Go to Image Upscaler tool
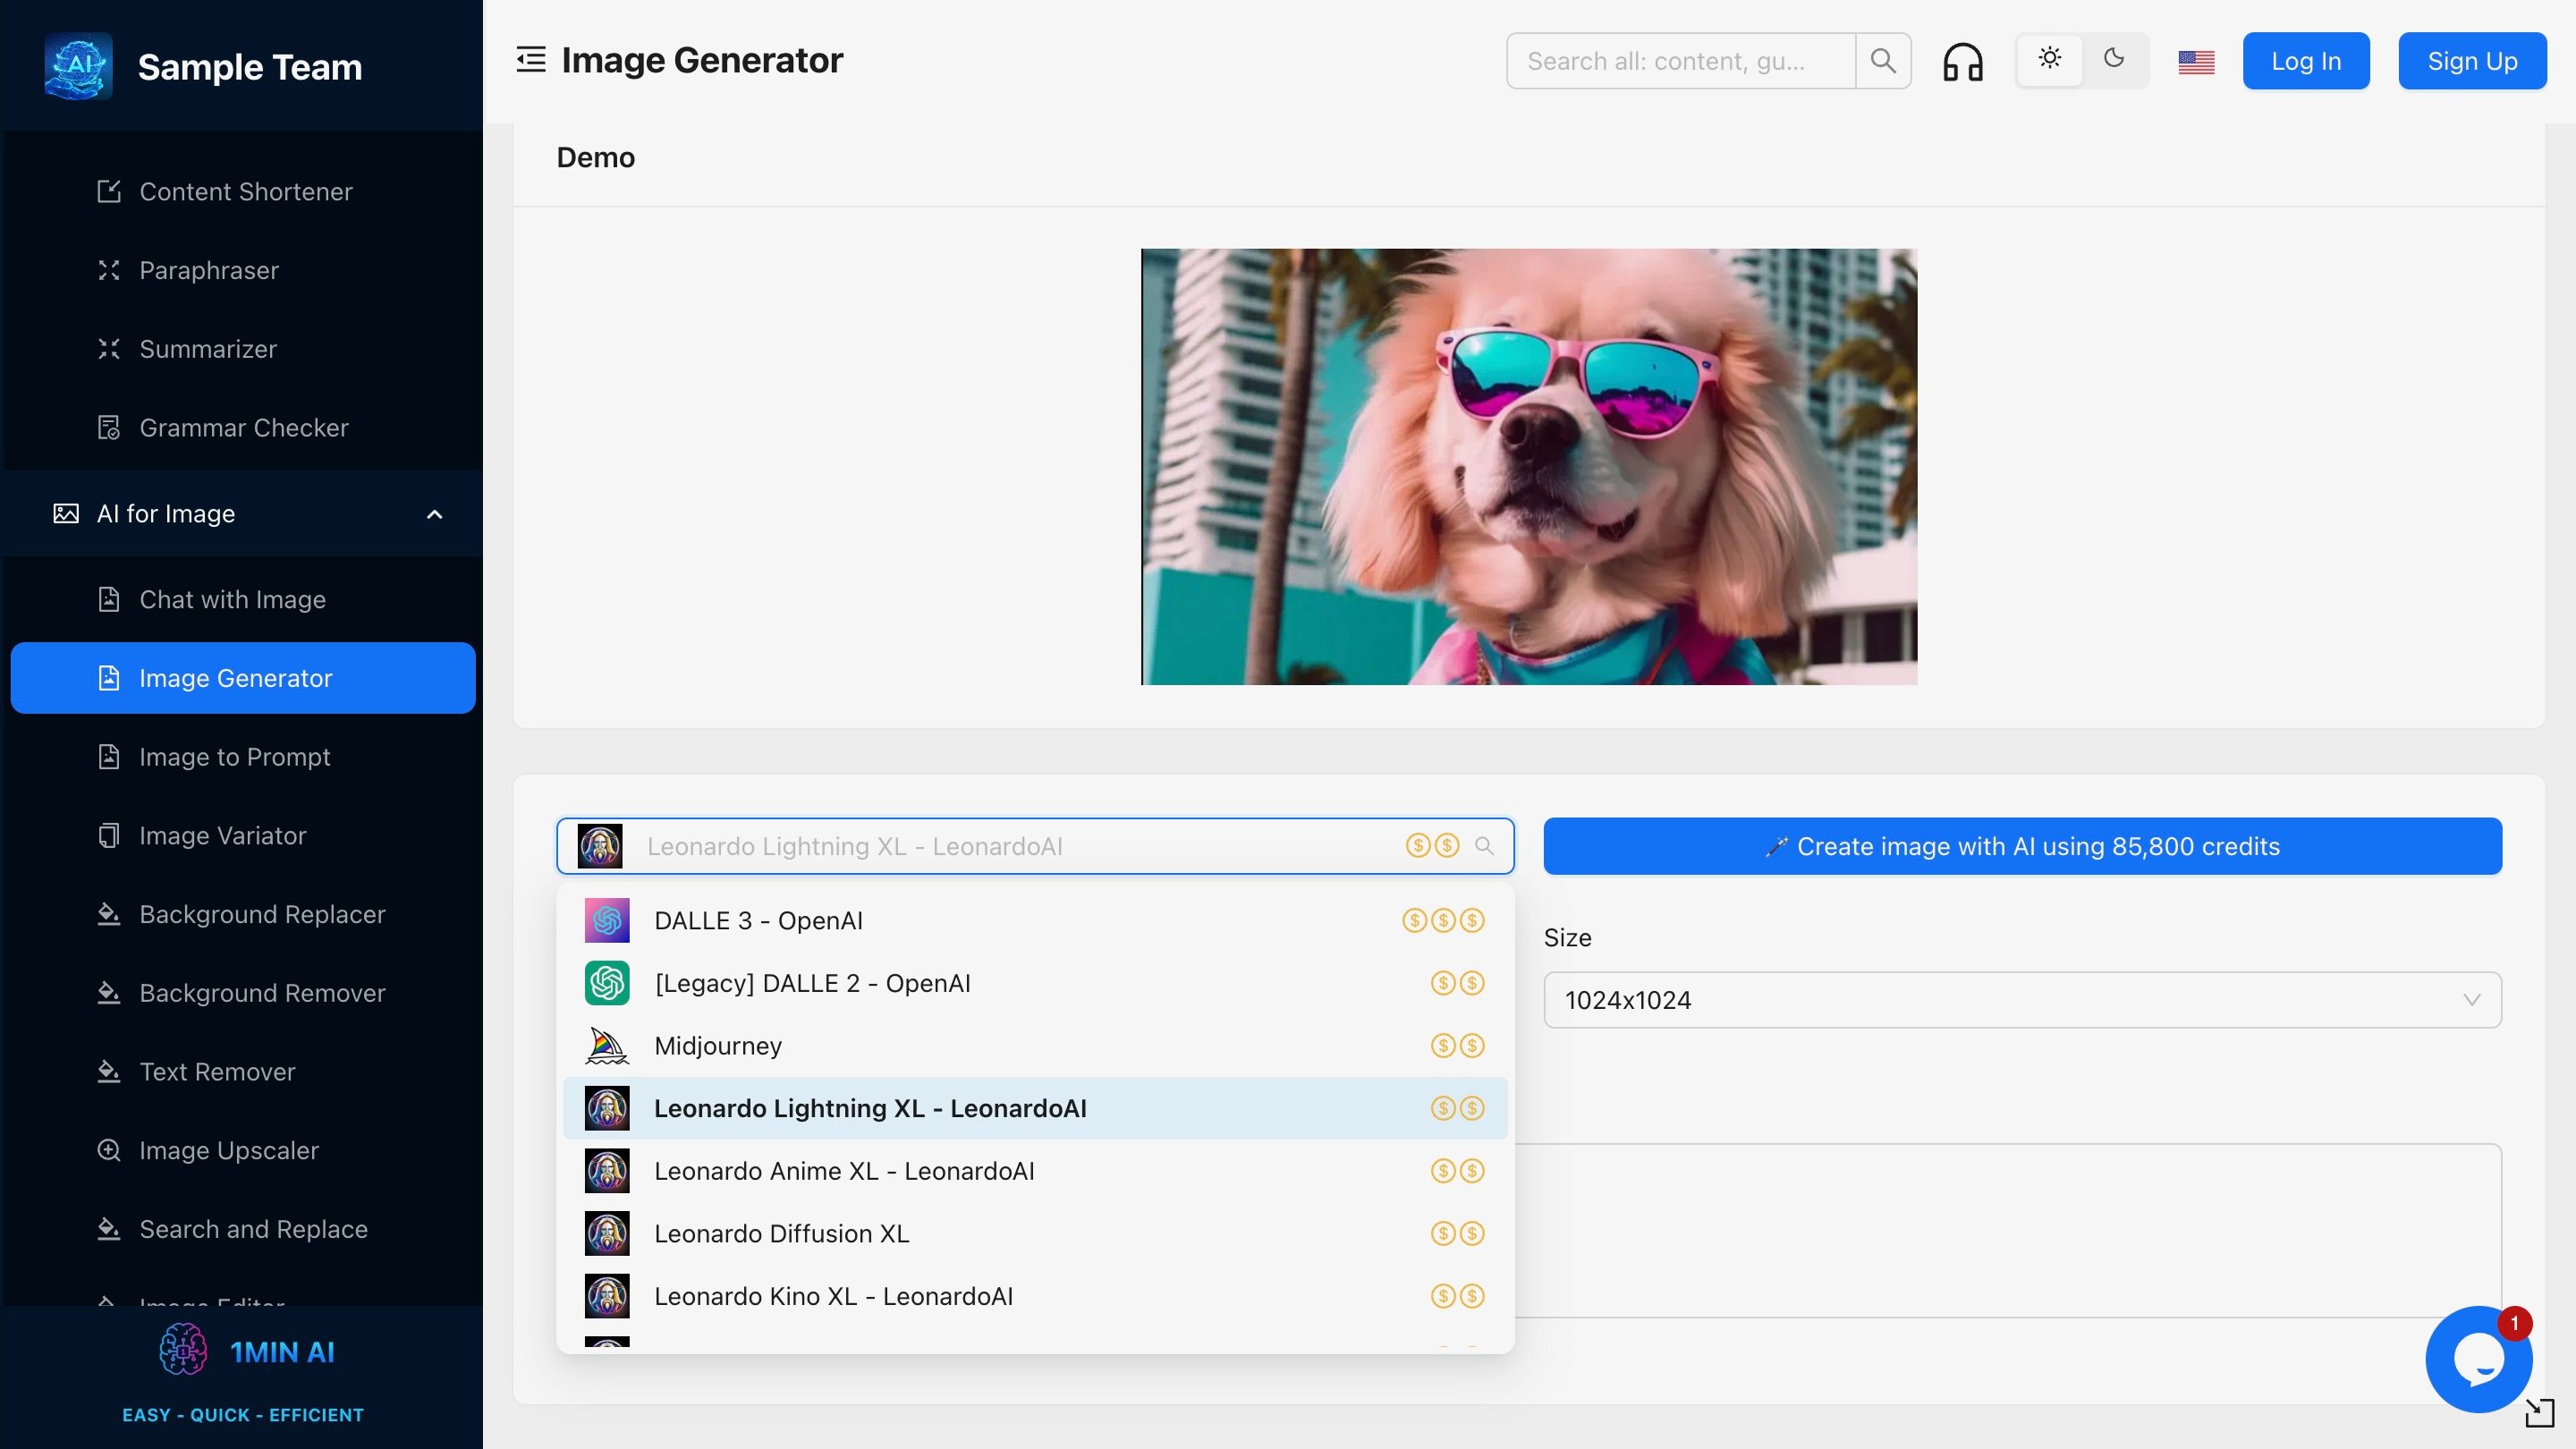Image resolution: width=2576 pixels, height=1449 pixels. pyautogui.click(x=229, y=1150)
